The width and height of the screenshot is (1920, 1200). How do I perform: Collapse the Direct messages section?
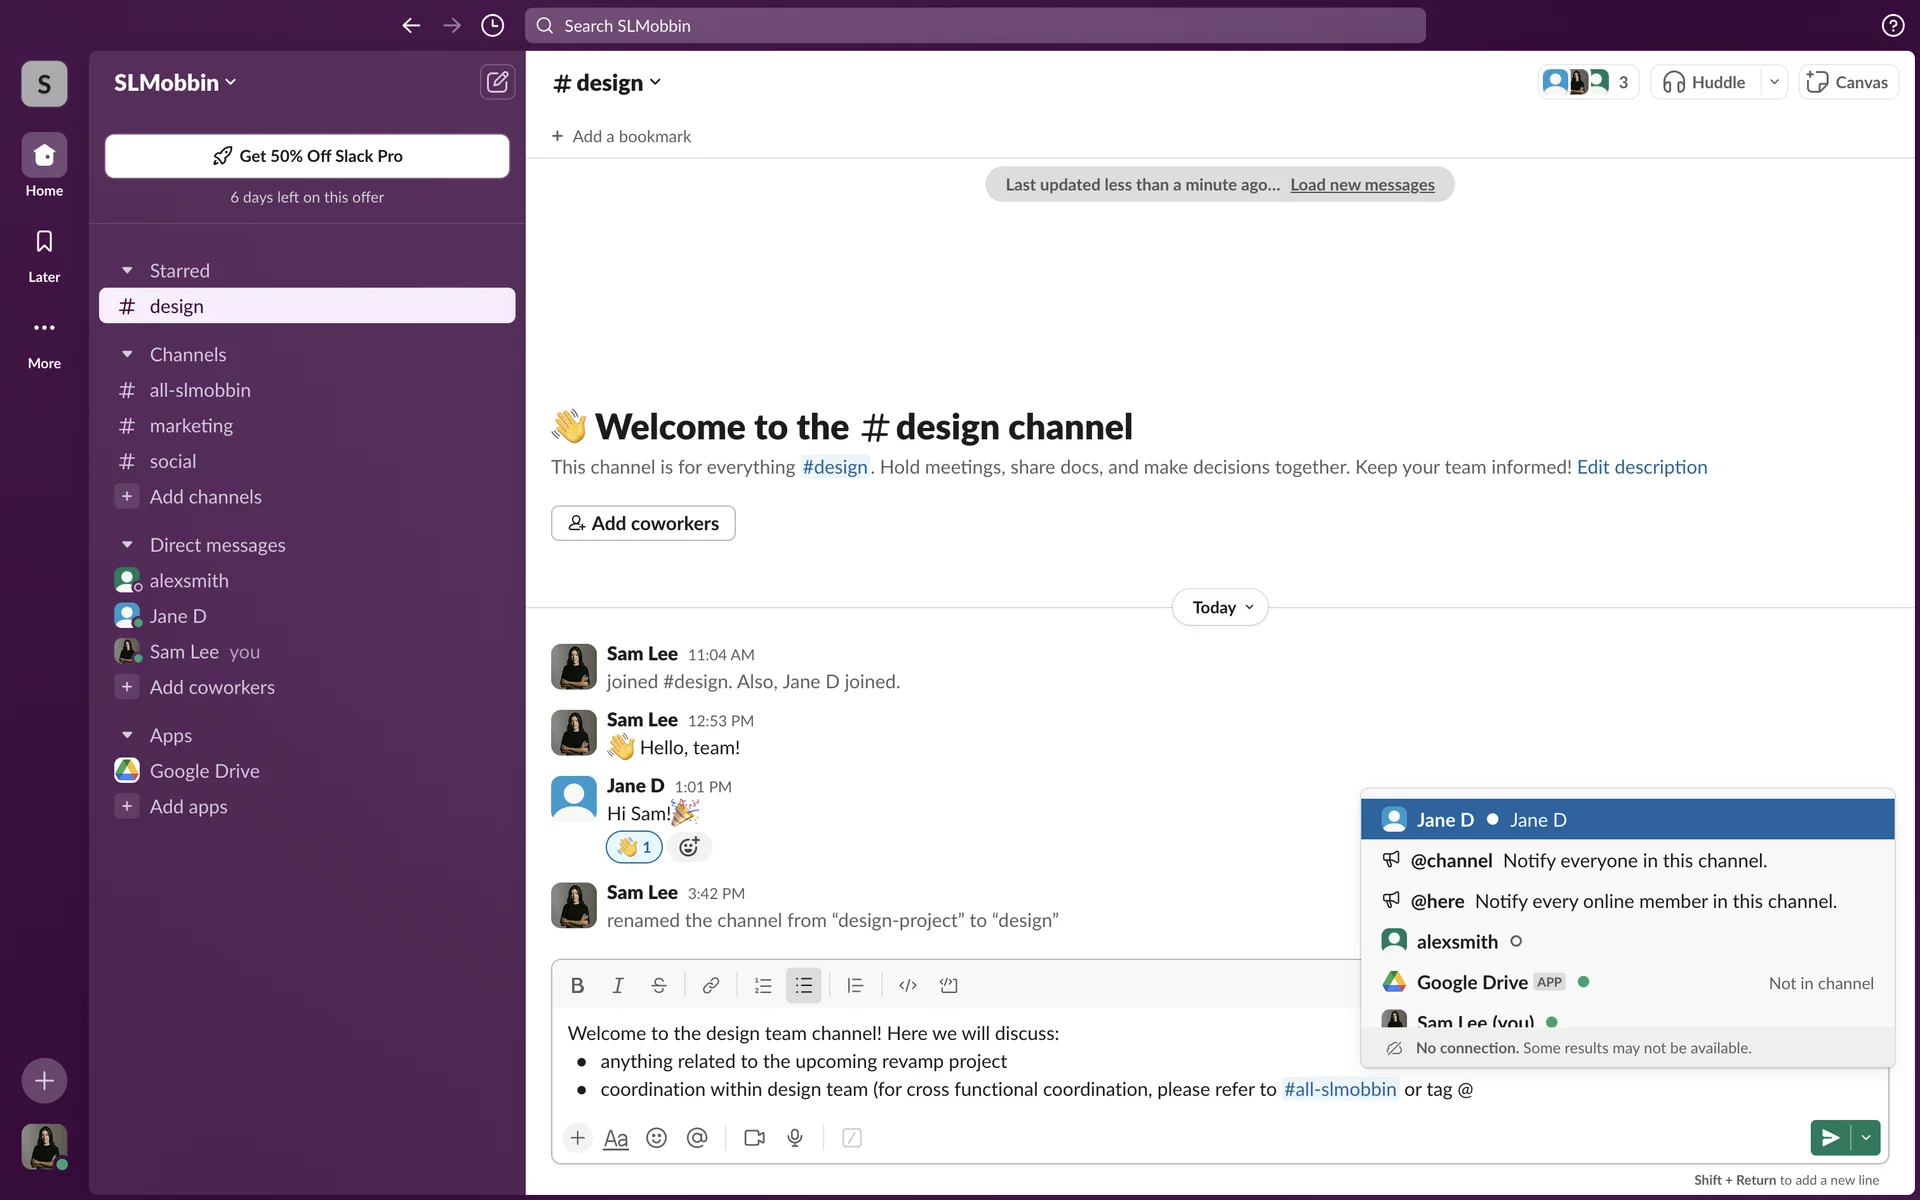point(127,545)
